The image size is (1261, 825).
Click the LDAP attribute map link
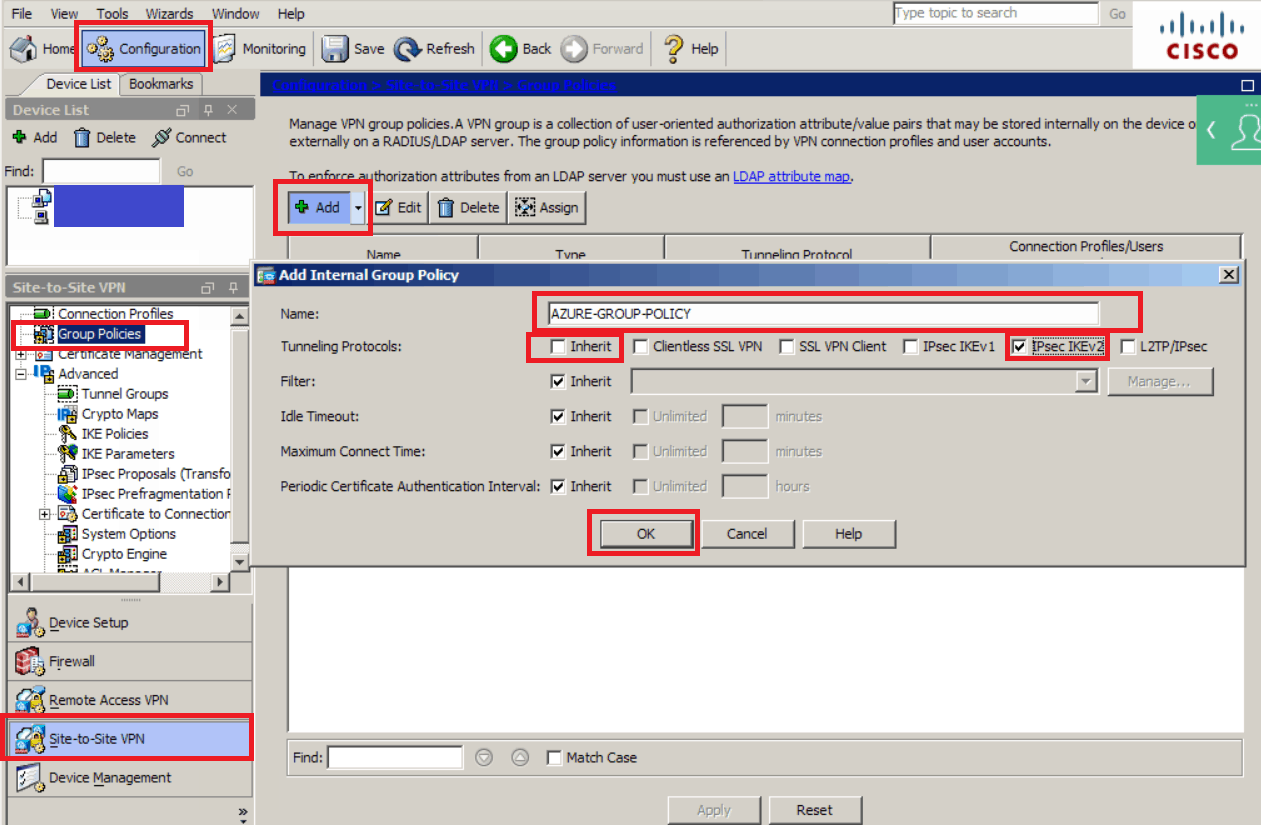[x=792, y=177]
